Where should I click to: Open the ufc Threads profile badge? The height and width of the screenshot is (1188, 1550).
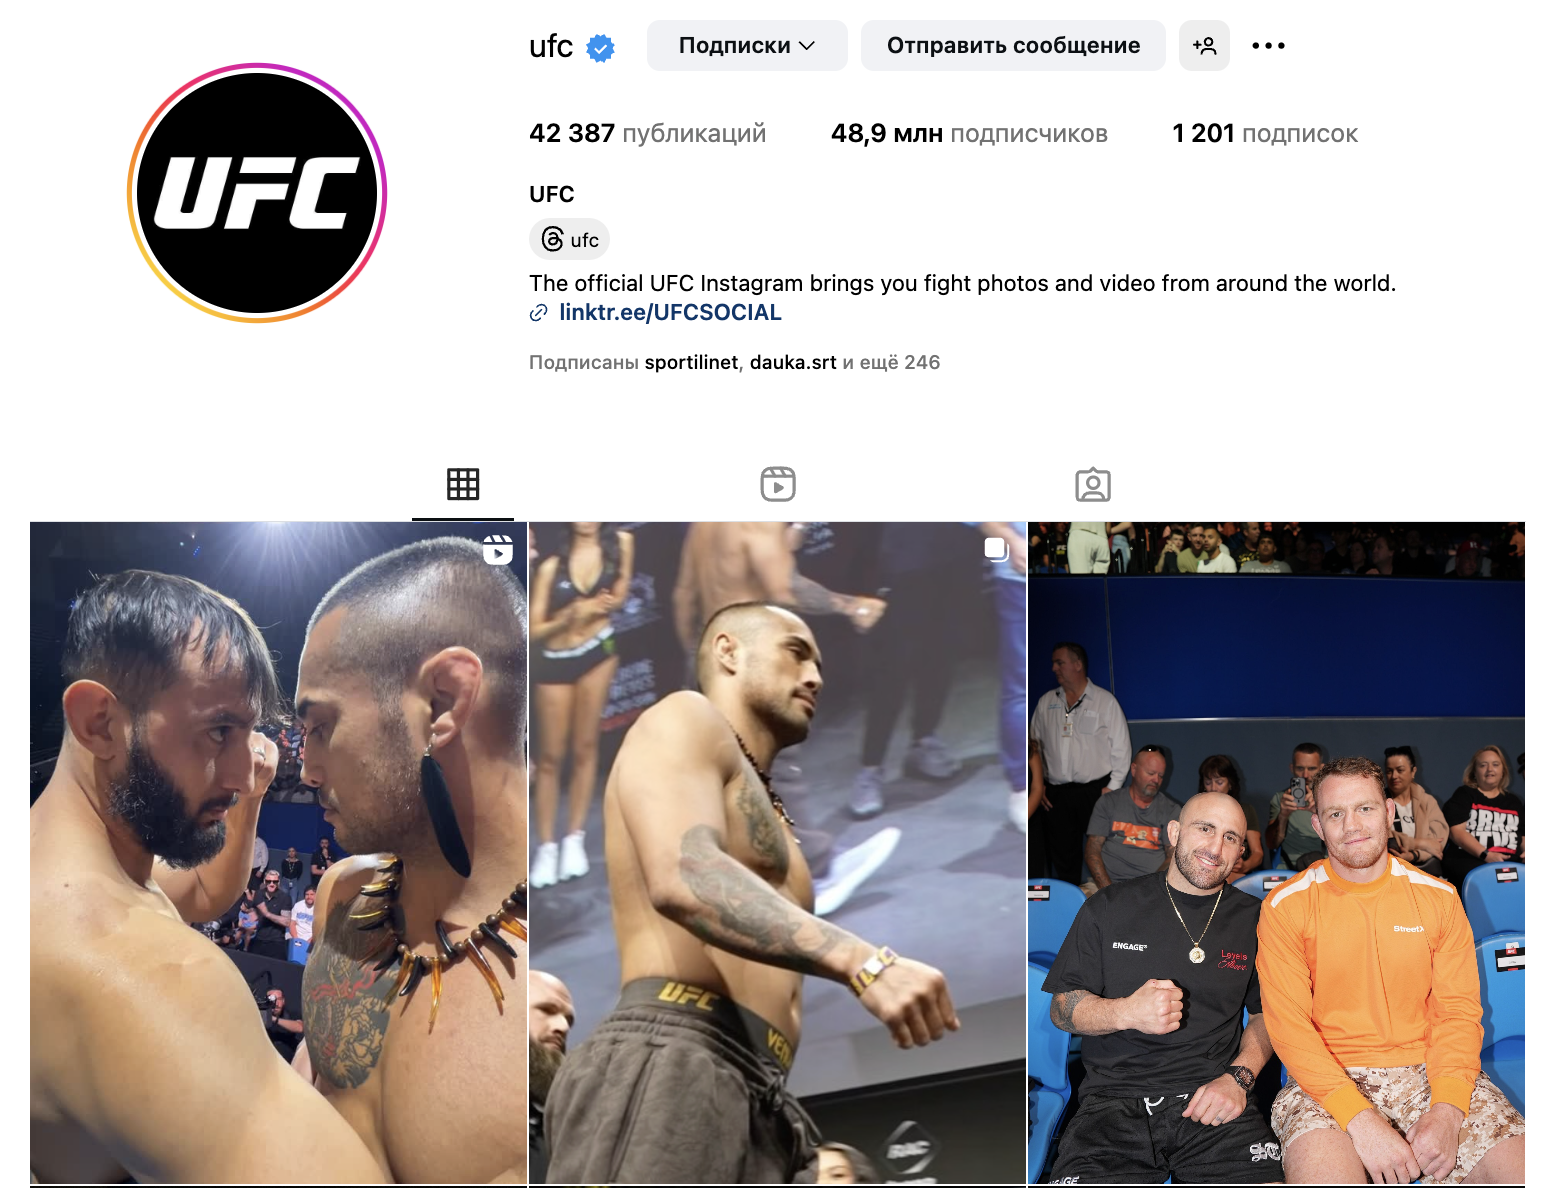tap(570, 239)
